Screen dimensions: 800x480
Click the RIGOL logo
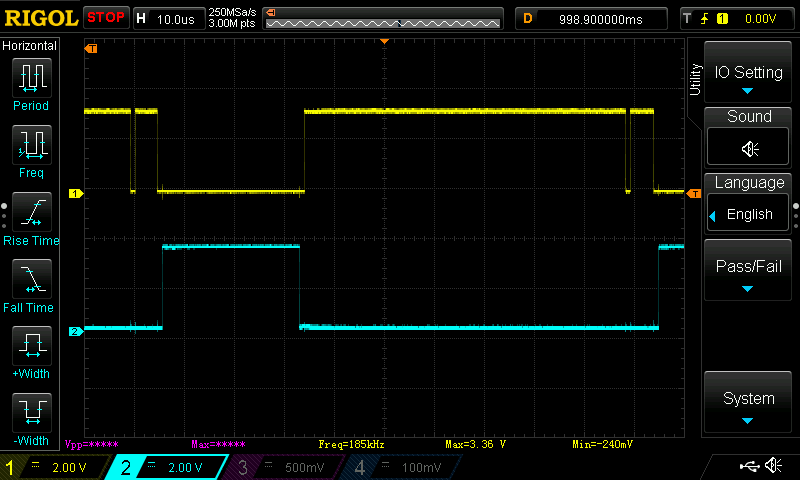pos(41,18)
